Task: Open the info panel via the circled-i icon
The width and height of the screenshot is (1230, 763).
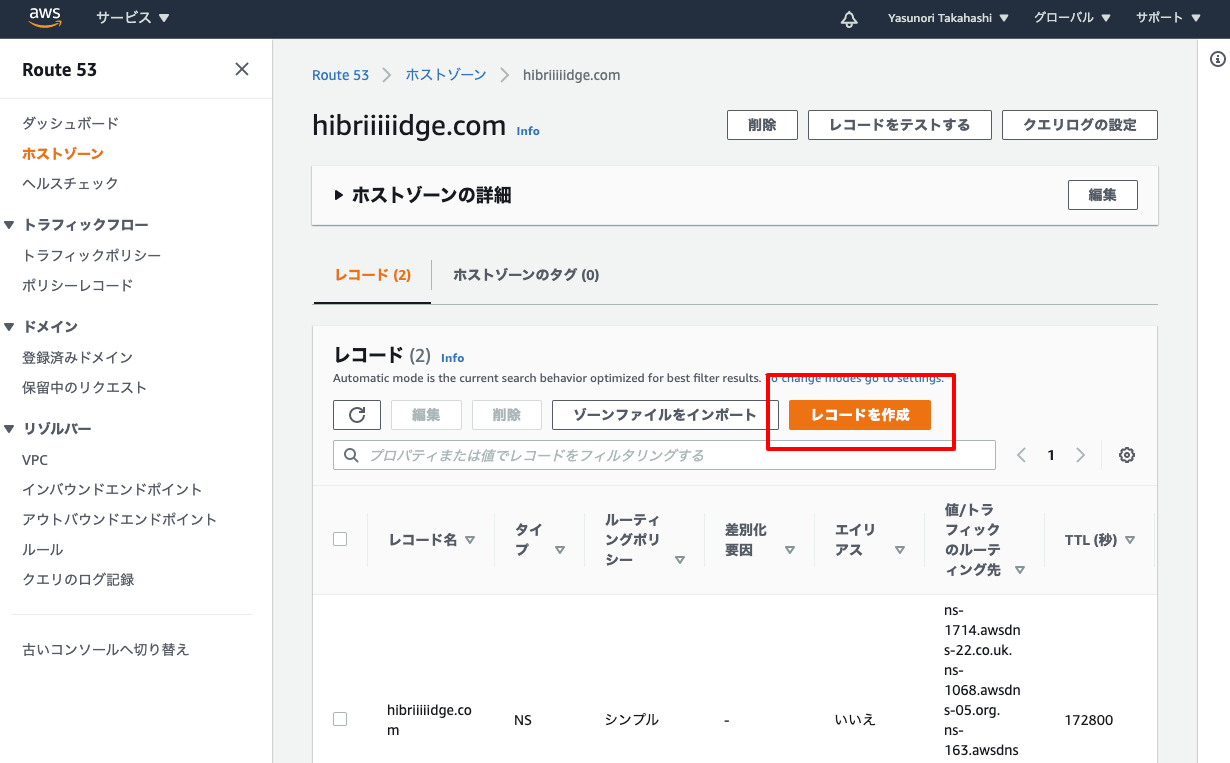Action: point(1218,57)
